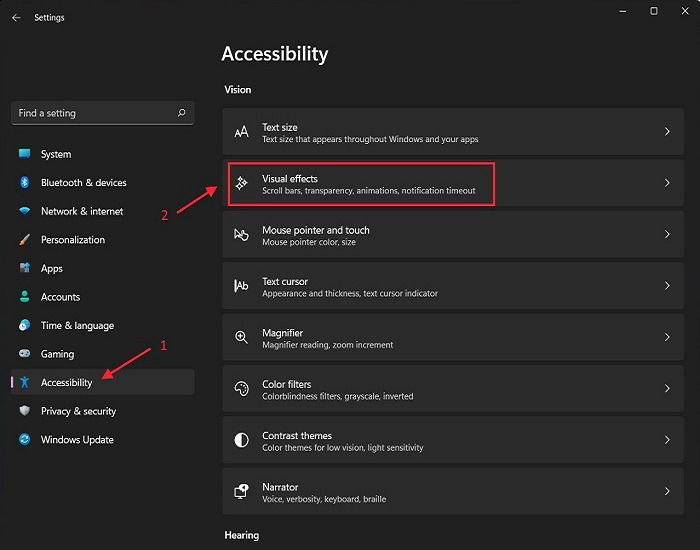
Task: Click the Text size AA icon
Action: (x=242, y=132)
